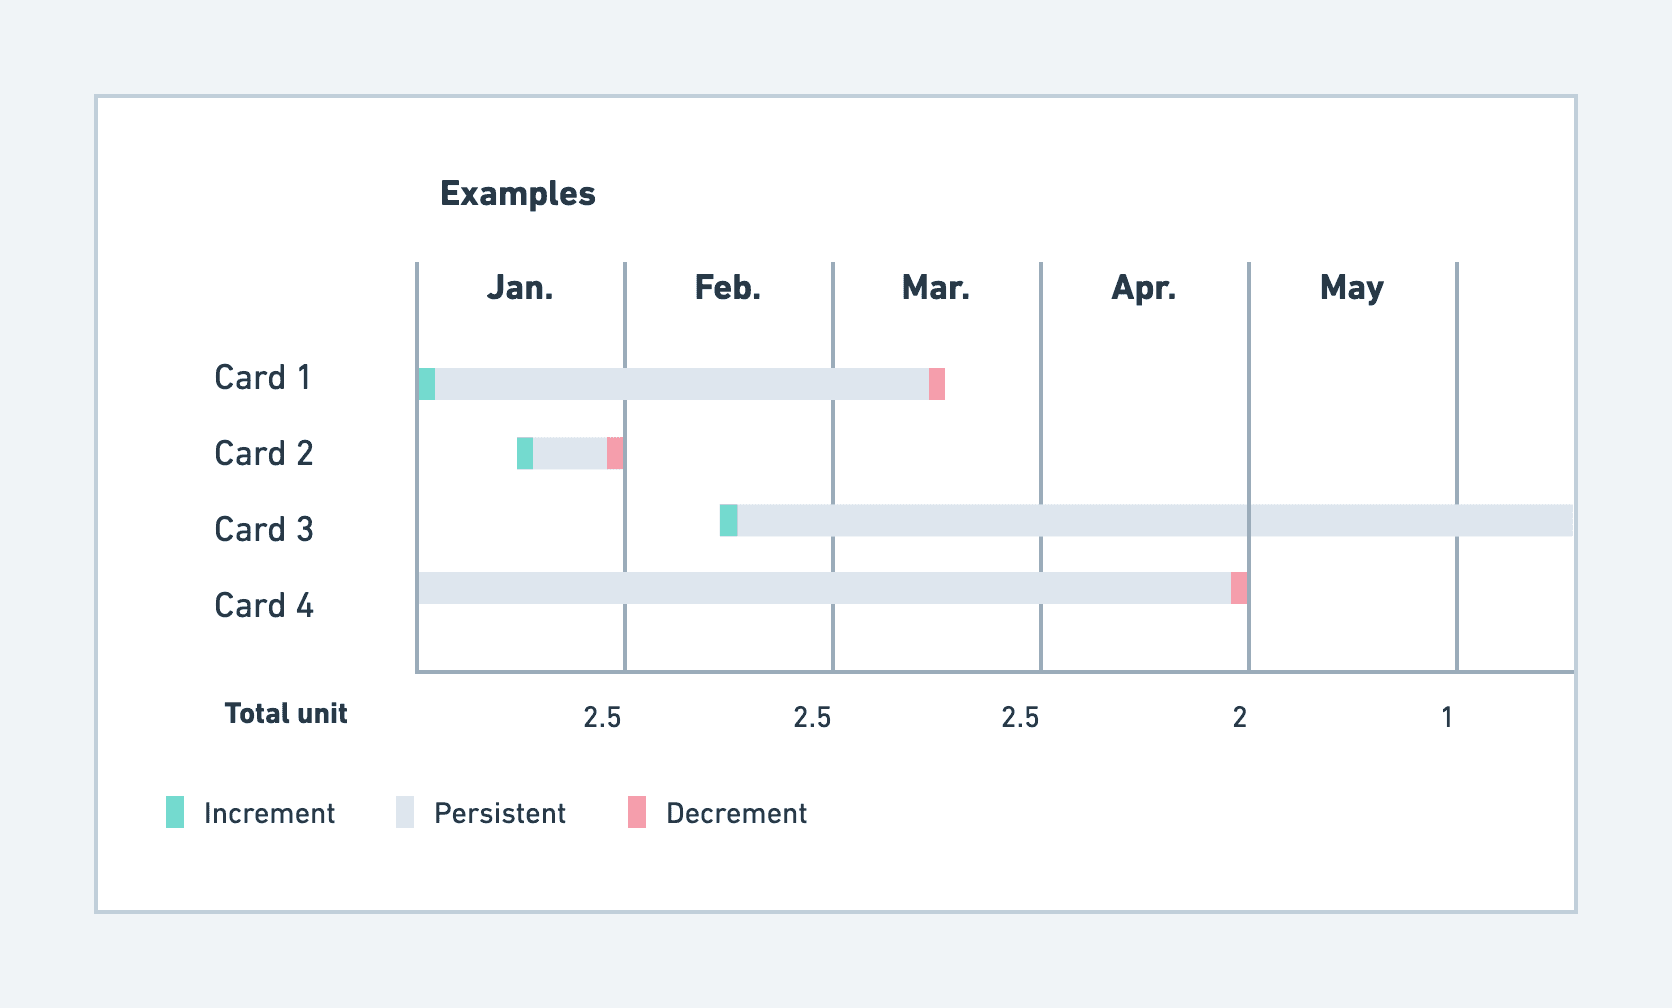Click Card 1 green increment marker

(427, 384)
